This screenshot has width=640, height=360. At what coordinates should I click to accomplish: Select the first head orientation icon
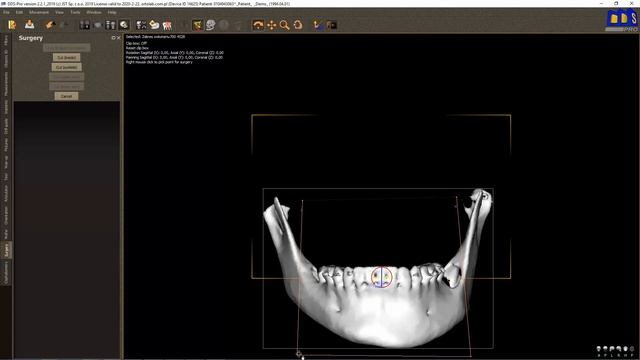pyautogui.click(x=599, y=351)
